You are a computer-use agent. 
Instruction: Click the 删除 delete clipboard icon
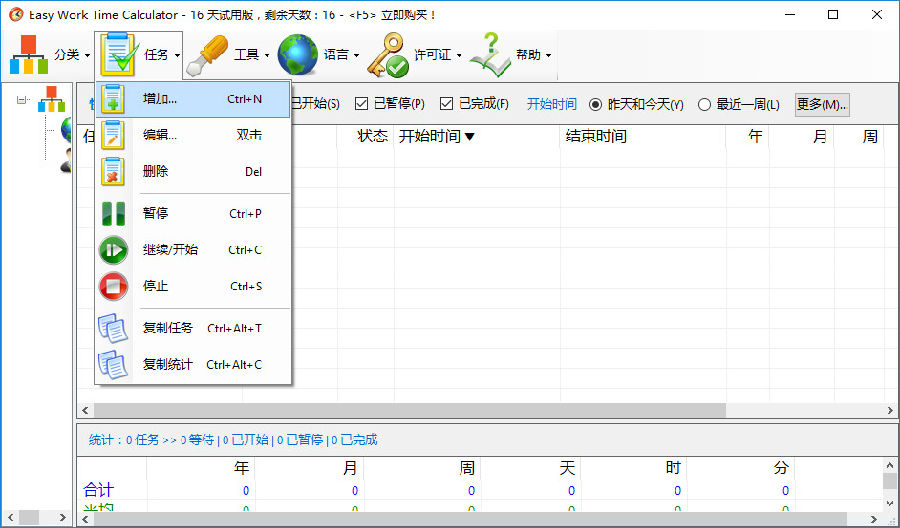pos(112,171)
